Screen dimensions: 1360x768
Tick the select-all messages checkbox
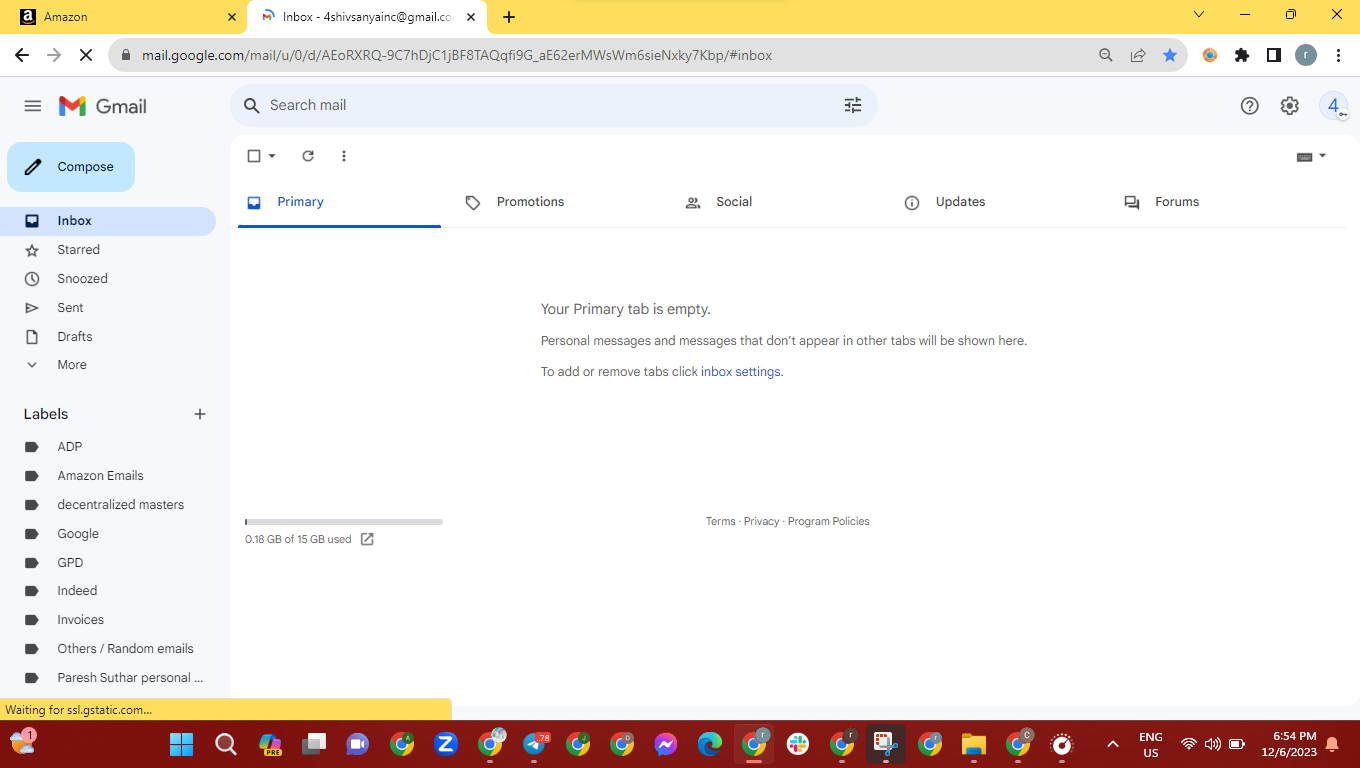coord(254,156)
